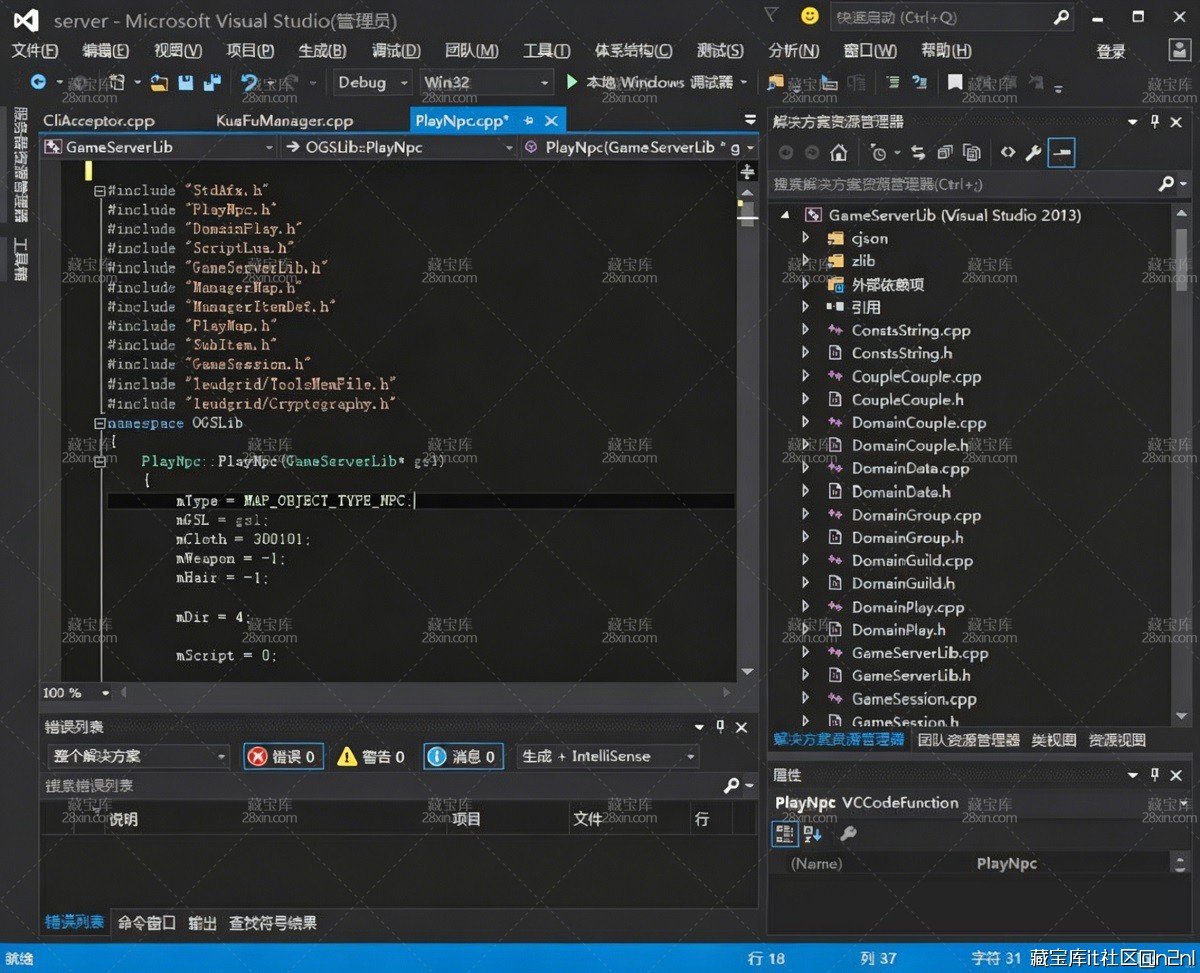Expand the cjson folder node

(806, 238)
